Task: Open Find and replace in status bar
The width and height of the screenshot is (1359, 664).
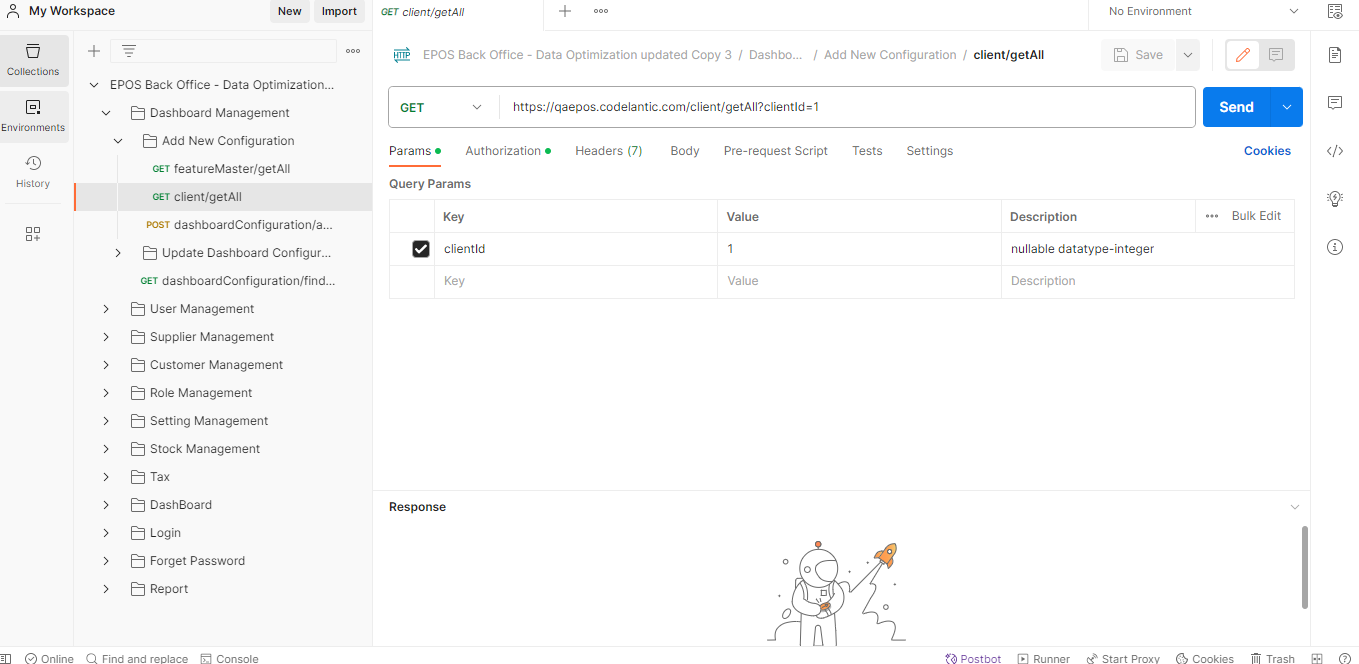Action: (137, 659)
